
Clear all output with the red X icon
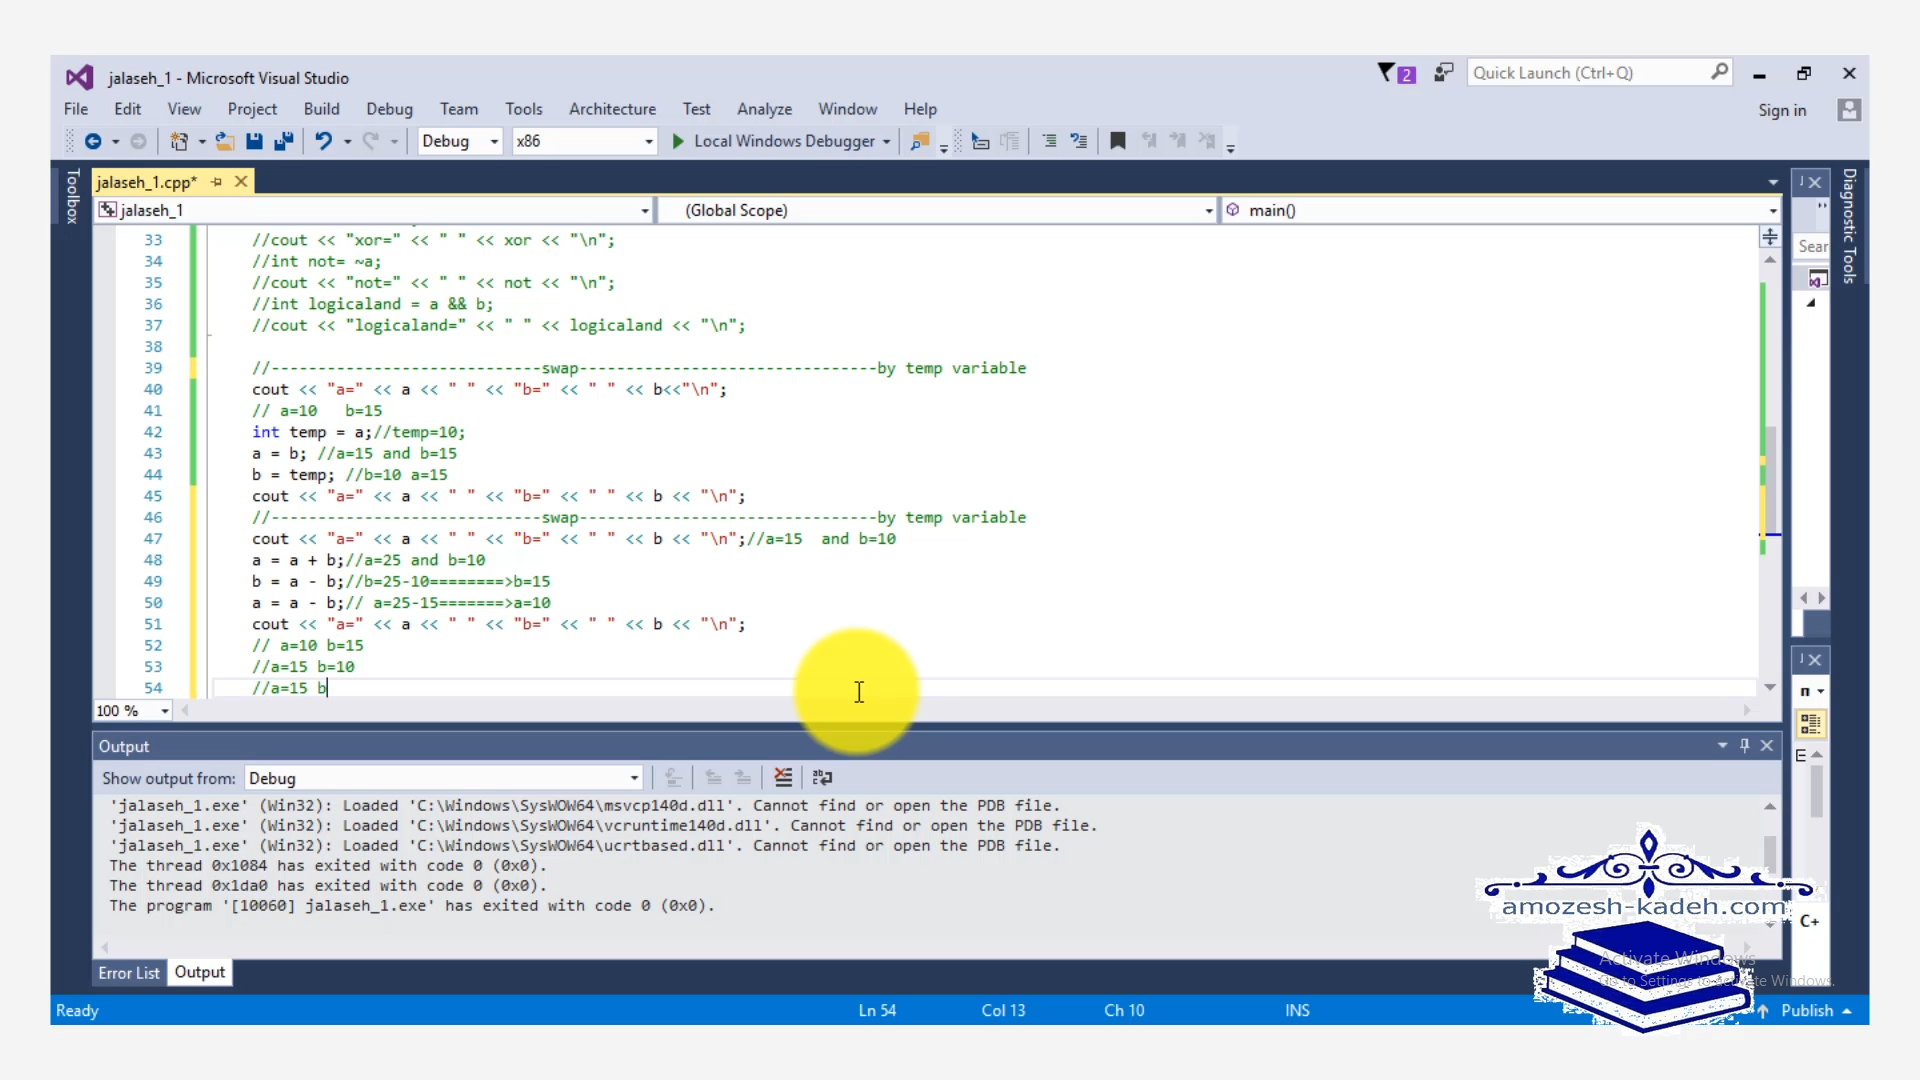(783, 778)
